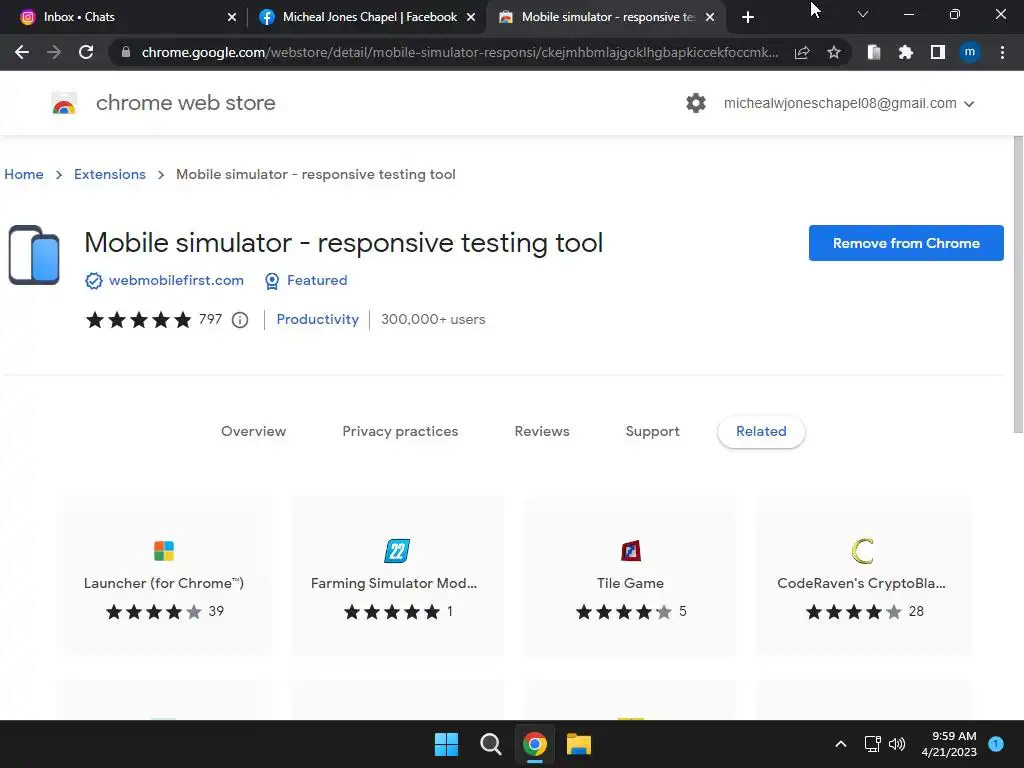
Task: Open the tab search dropdown arrow
Action: tap(863, 14)
